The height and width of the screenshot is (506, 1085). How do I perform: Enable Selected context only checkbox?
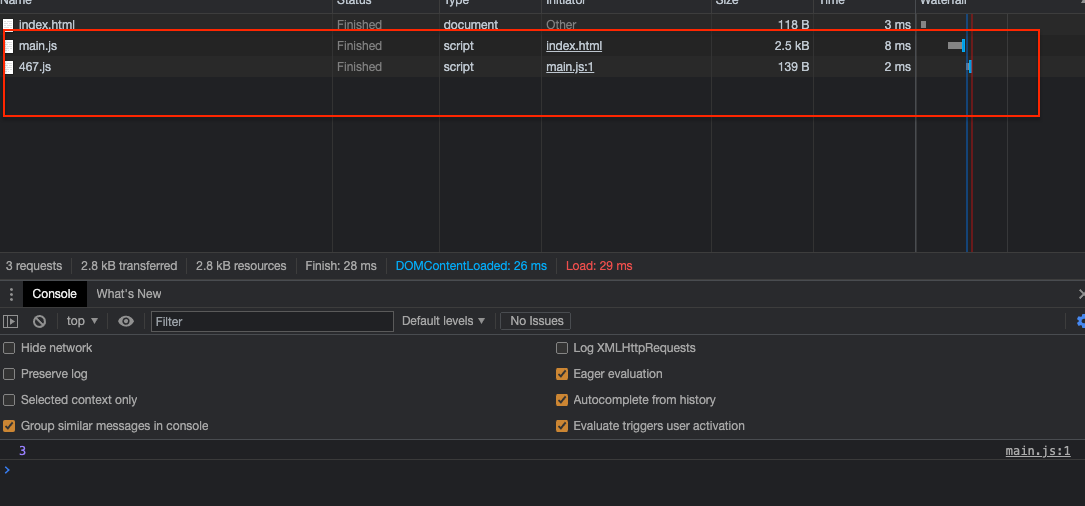pyautogui.click(x=9, y=400)
